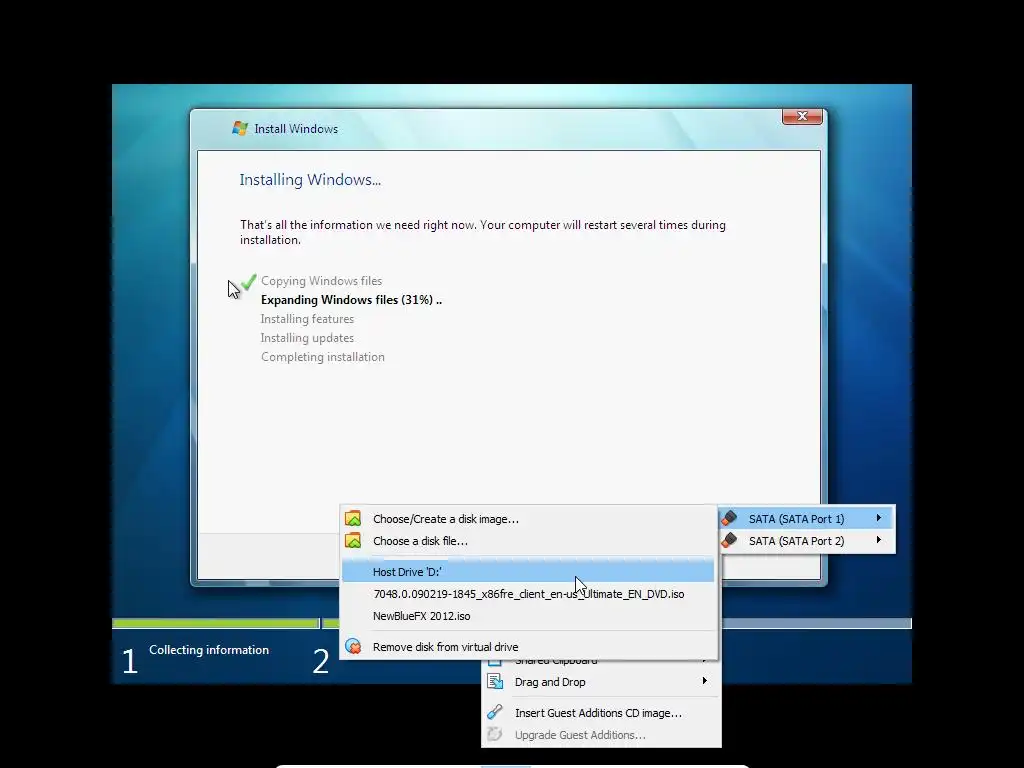1024x768 pixels.
Task: Click 'Remove disk from virtual drive'
Action: click(x=528, y=647)
